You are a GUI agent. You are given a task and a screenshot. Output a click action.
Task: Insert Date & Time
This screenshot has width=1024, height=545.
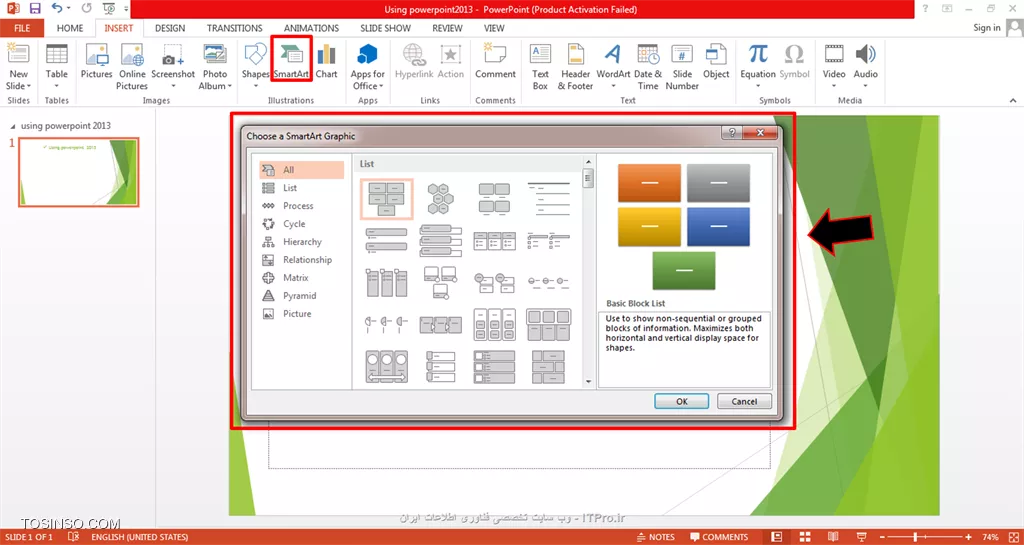[648, 67]
